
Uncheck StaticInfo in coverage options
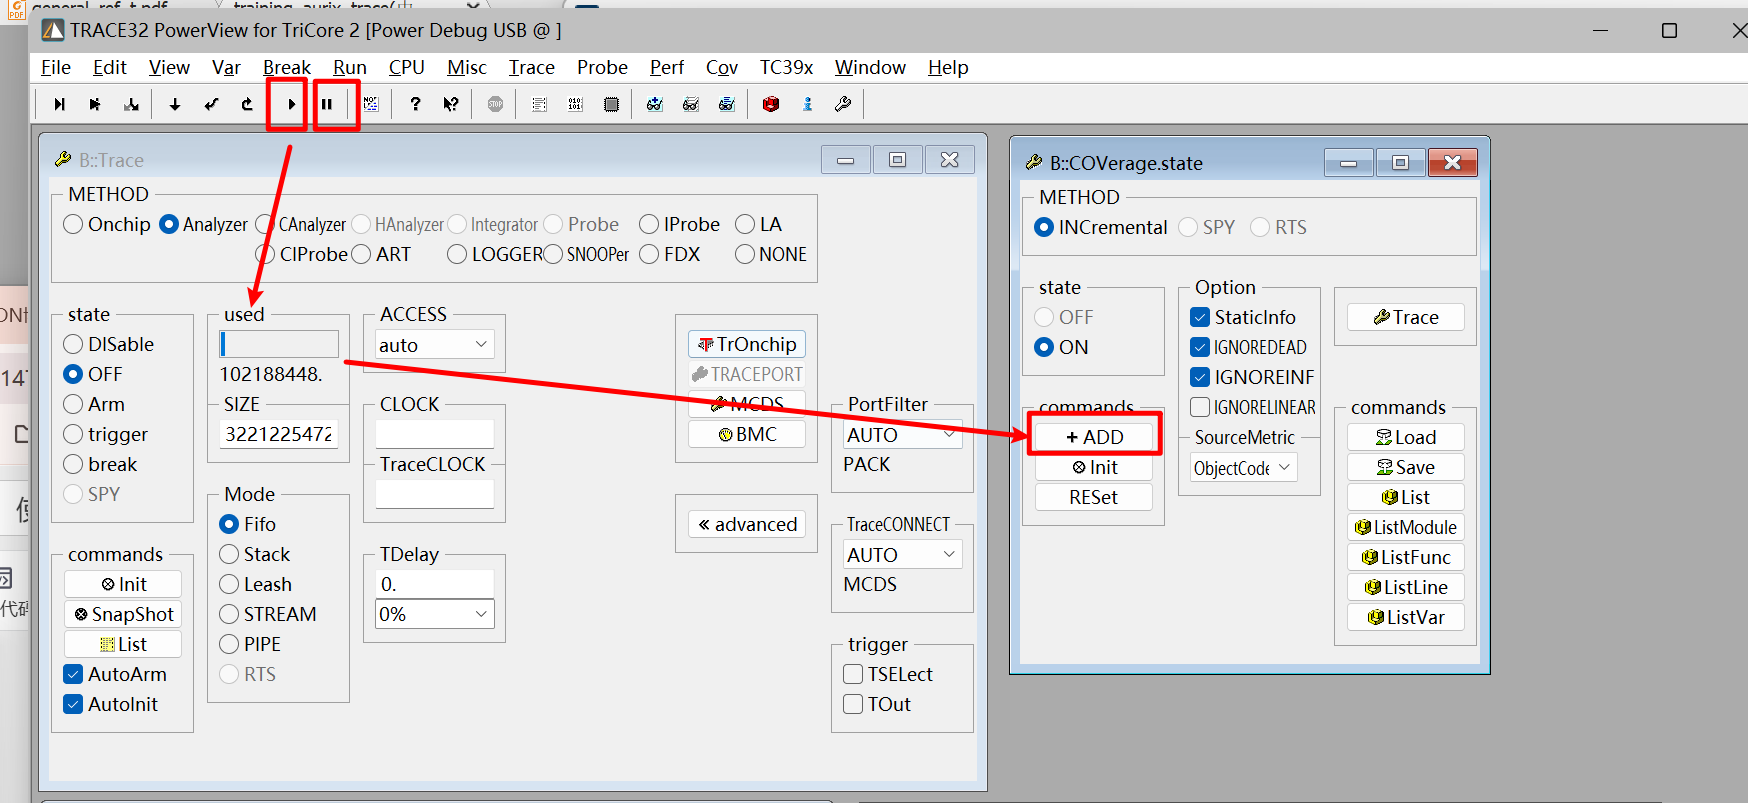pyautogui.click(x=1200, y=317)
